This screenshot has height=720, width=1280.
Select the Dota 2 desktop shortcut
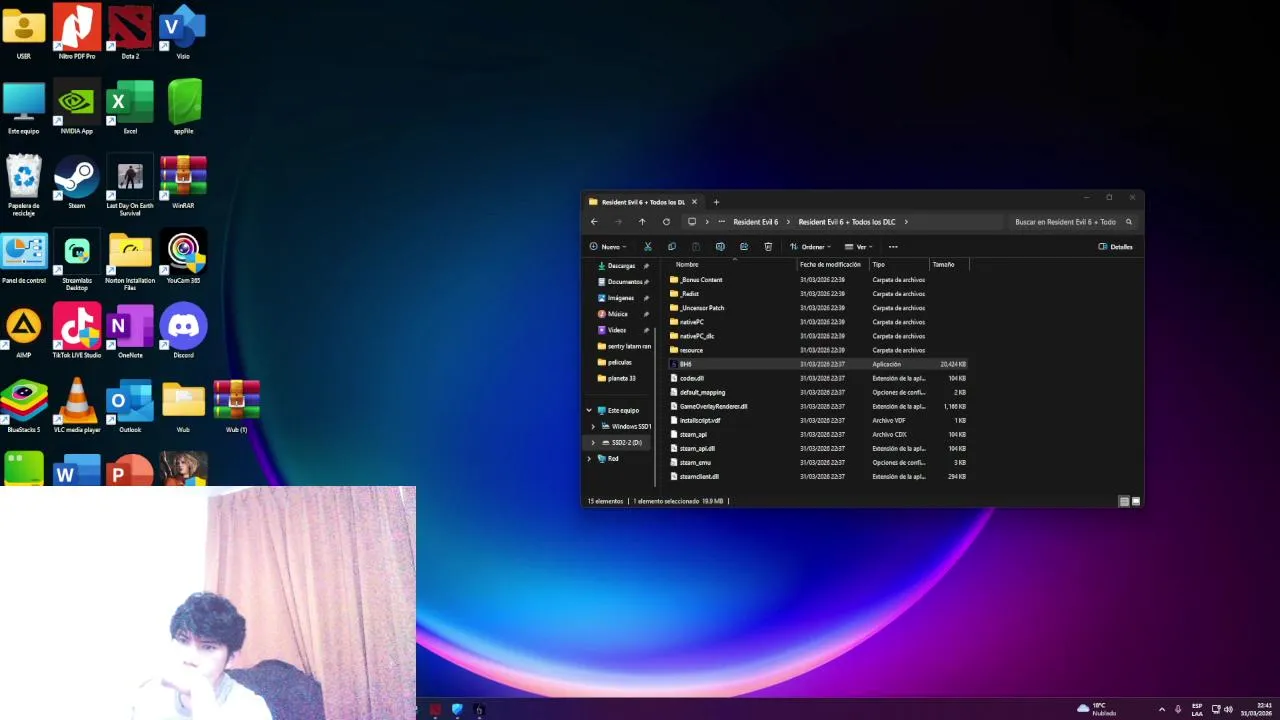[130, 32]
